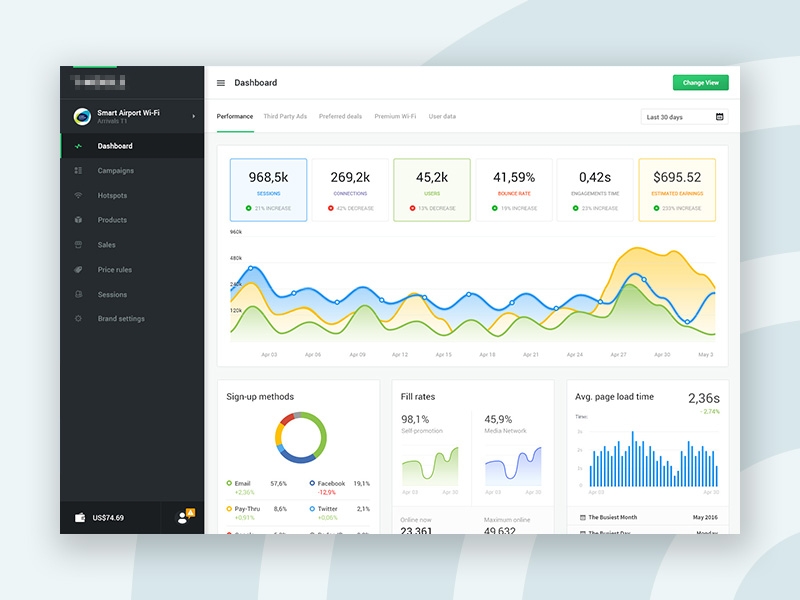Select the Sessions metric card
The height and width of the screenshot is (600, 800).
(x=268, y=189)
